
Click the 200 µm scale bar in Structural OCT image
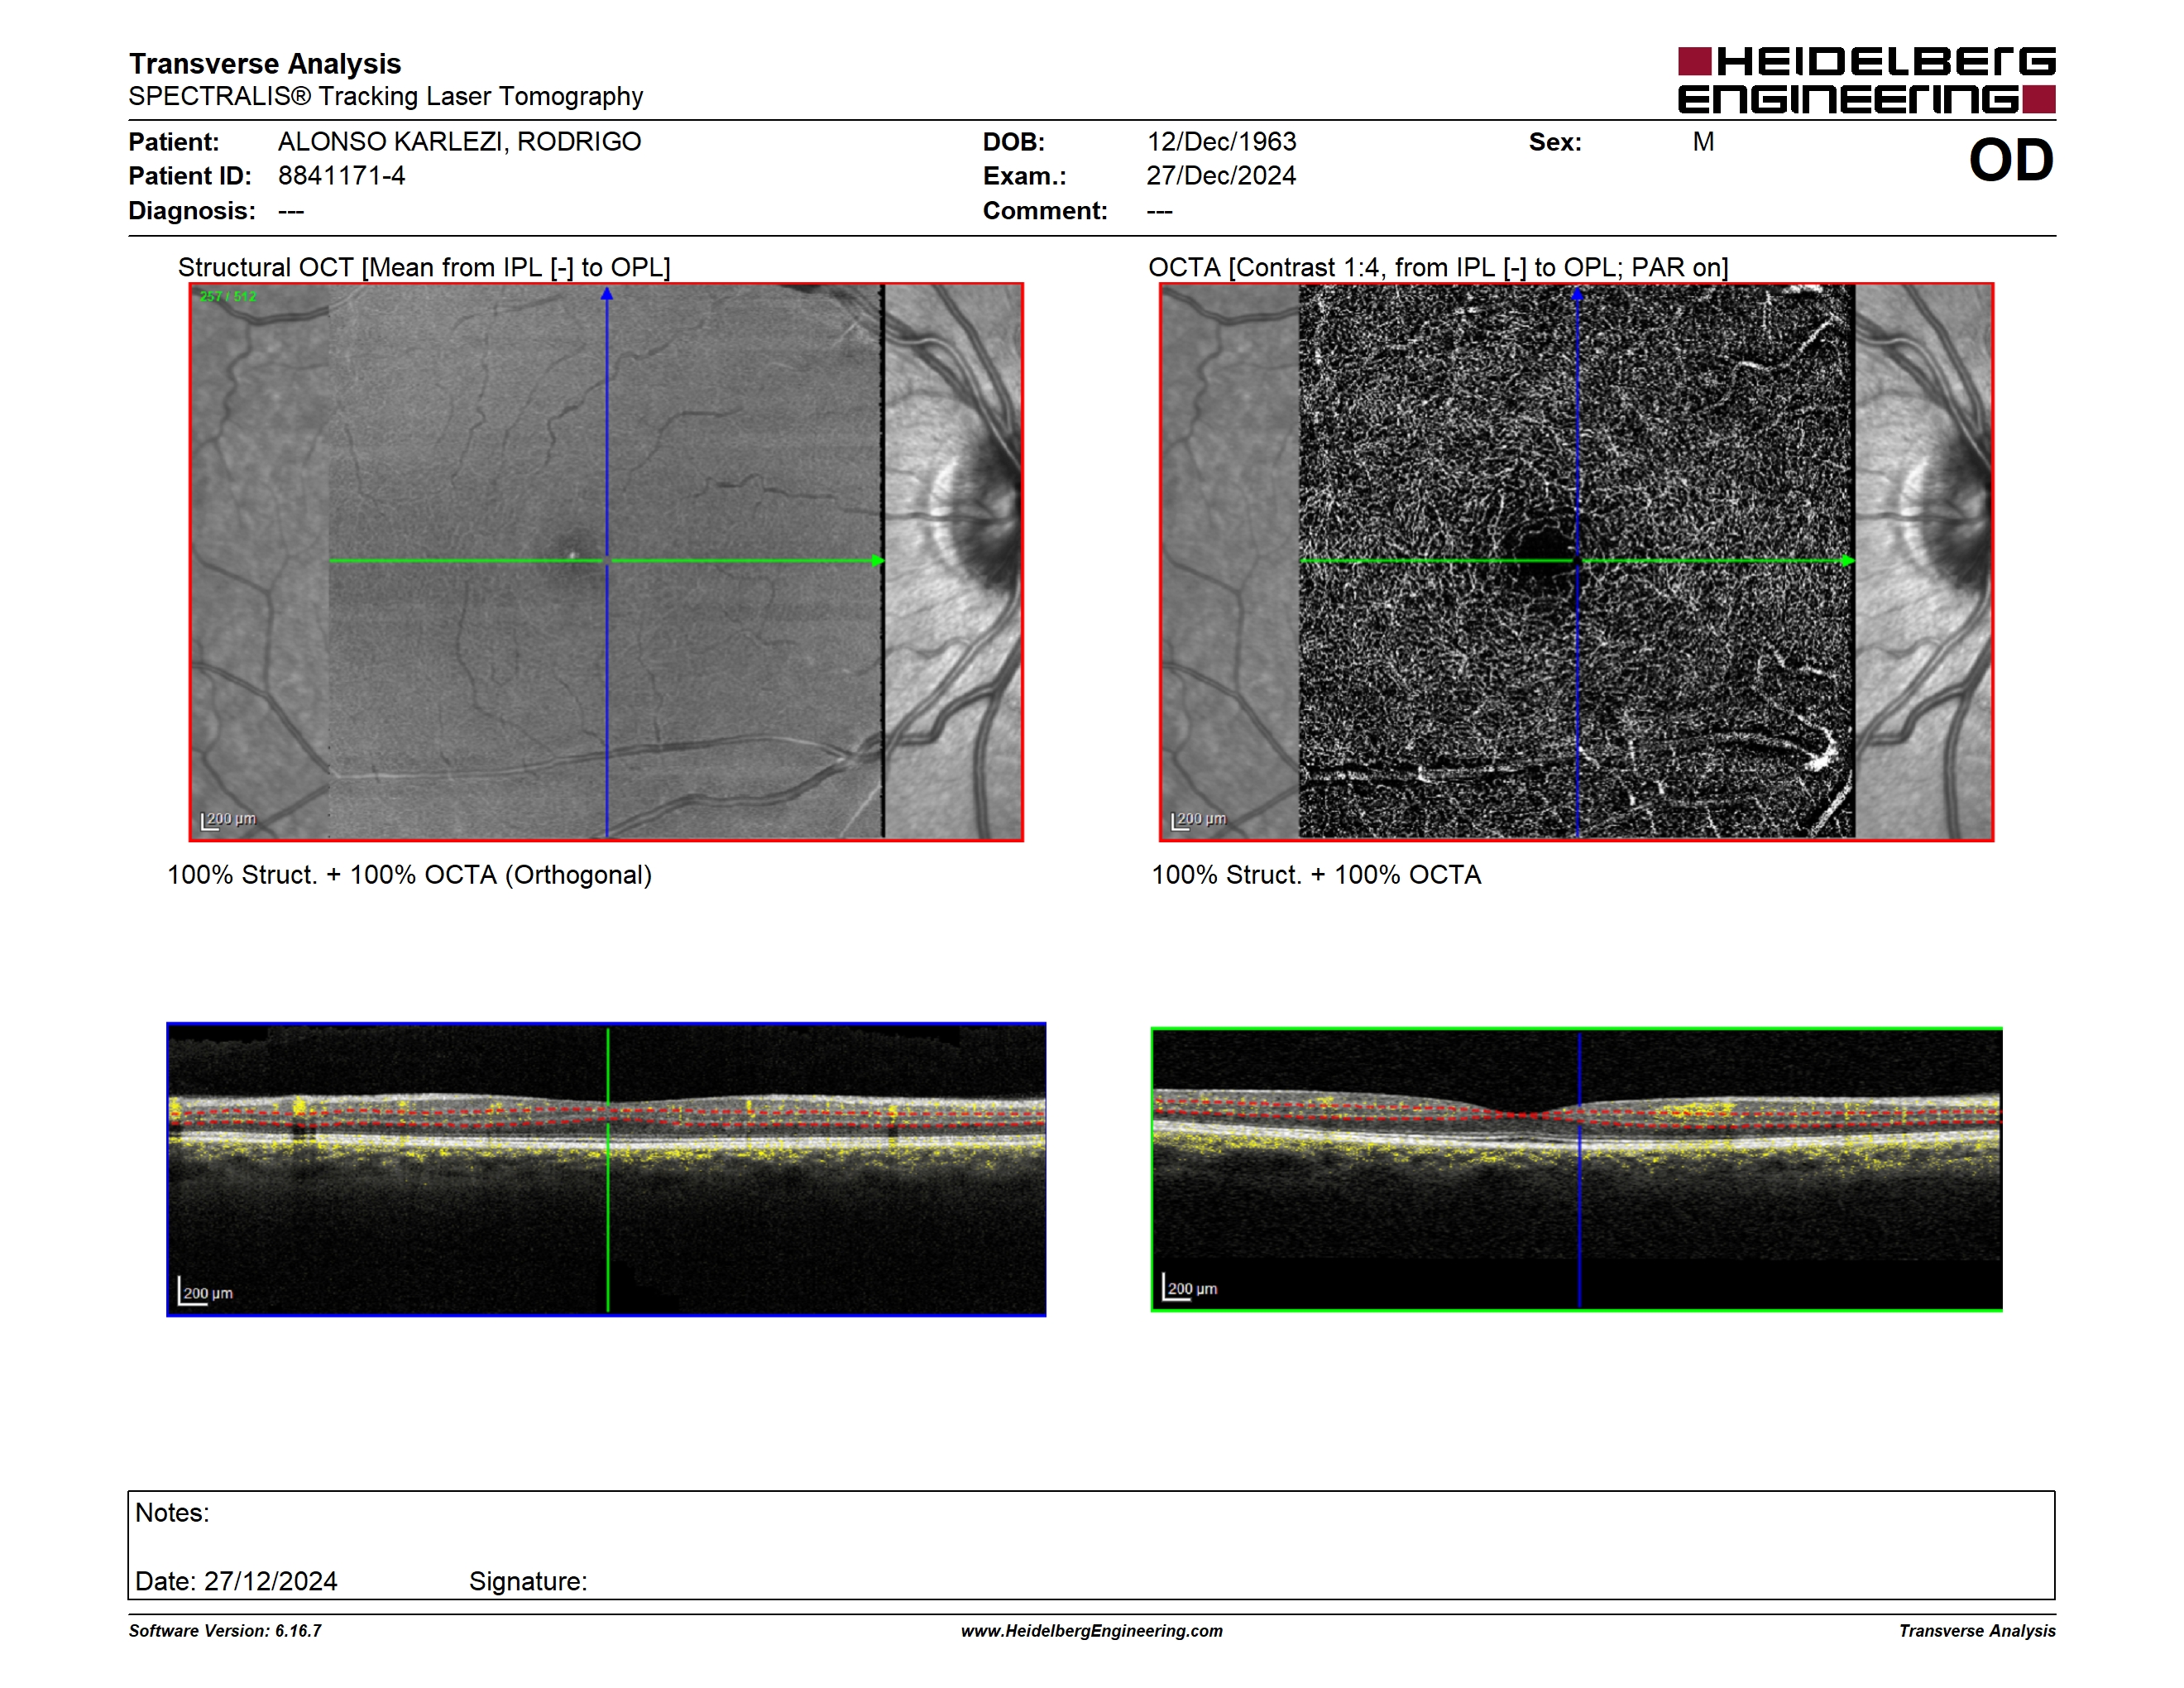pyautogui.click(x=228, y=820)
